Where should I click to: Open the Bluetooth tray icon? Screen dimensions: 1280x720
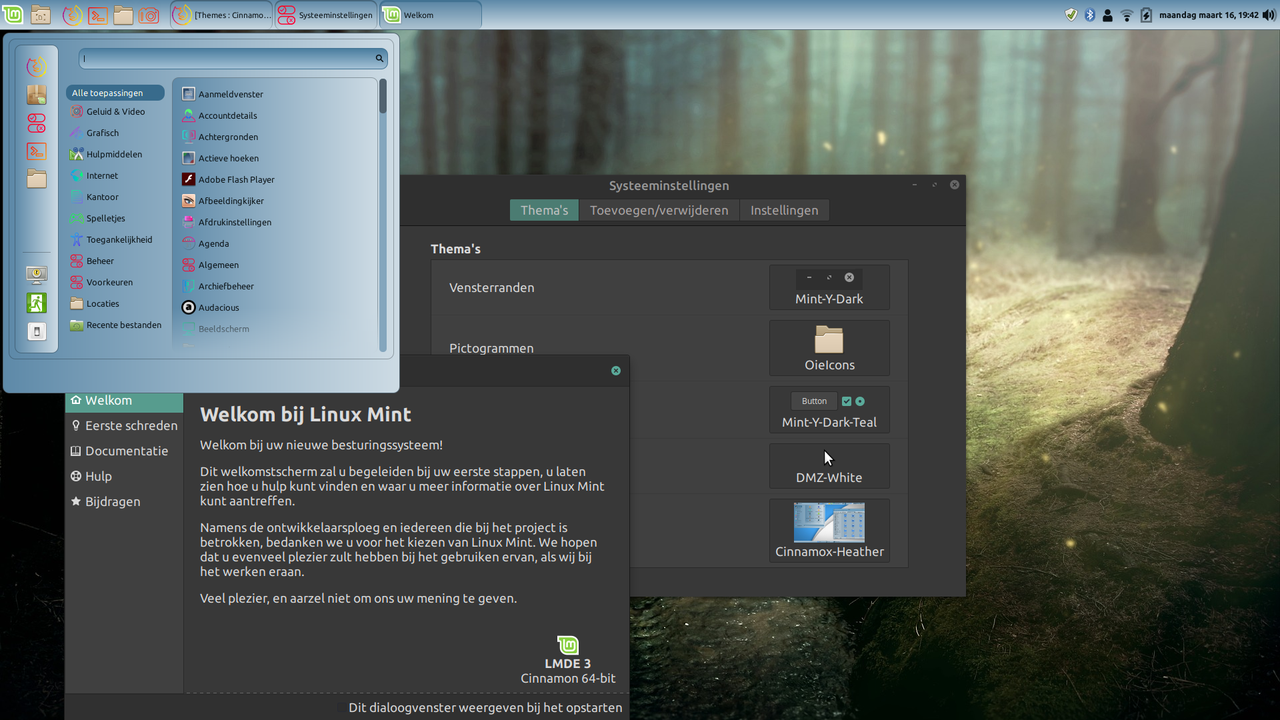click(x=1090, y=15)
